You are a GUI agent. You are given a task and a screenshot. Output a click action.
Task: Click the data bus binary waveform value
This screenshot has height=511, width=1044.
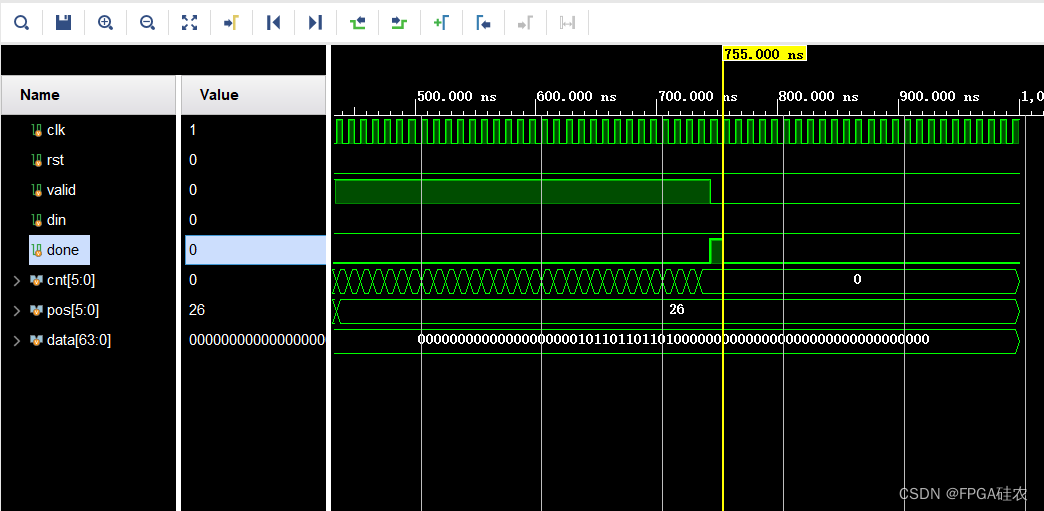pos(673,340)
